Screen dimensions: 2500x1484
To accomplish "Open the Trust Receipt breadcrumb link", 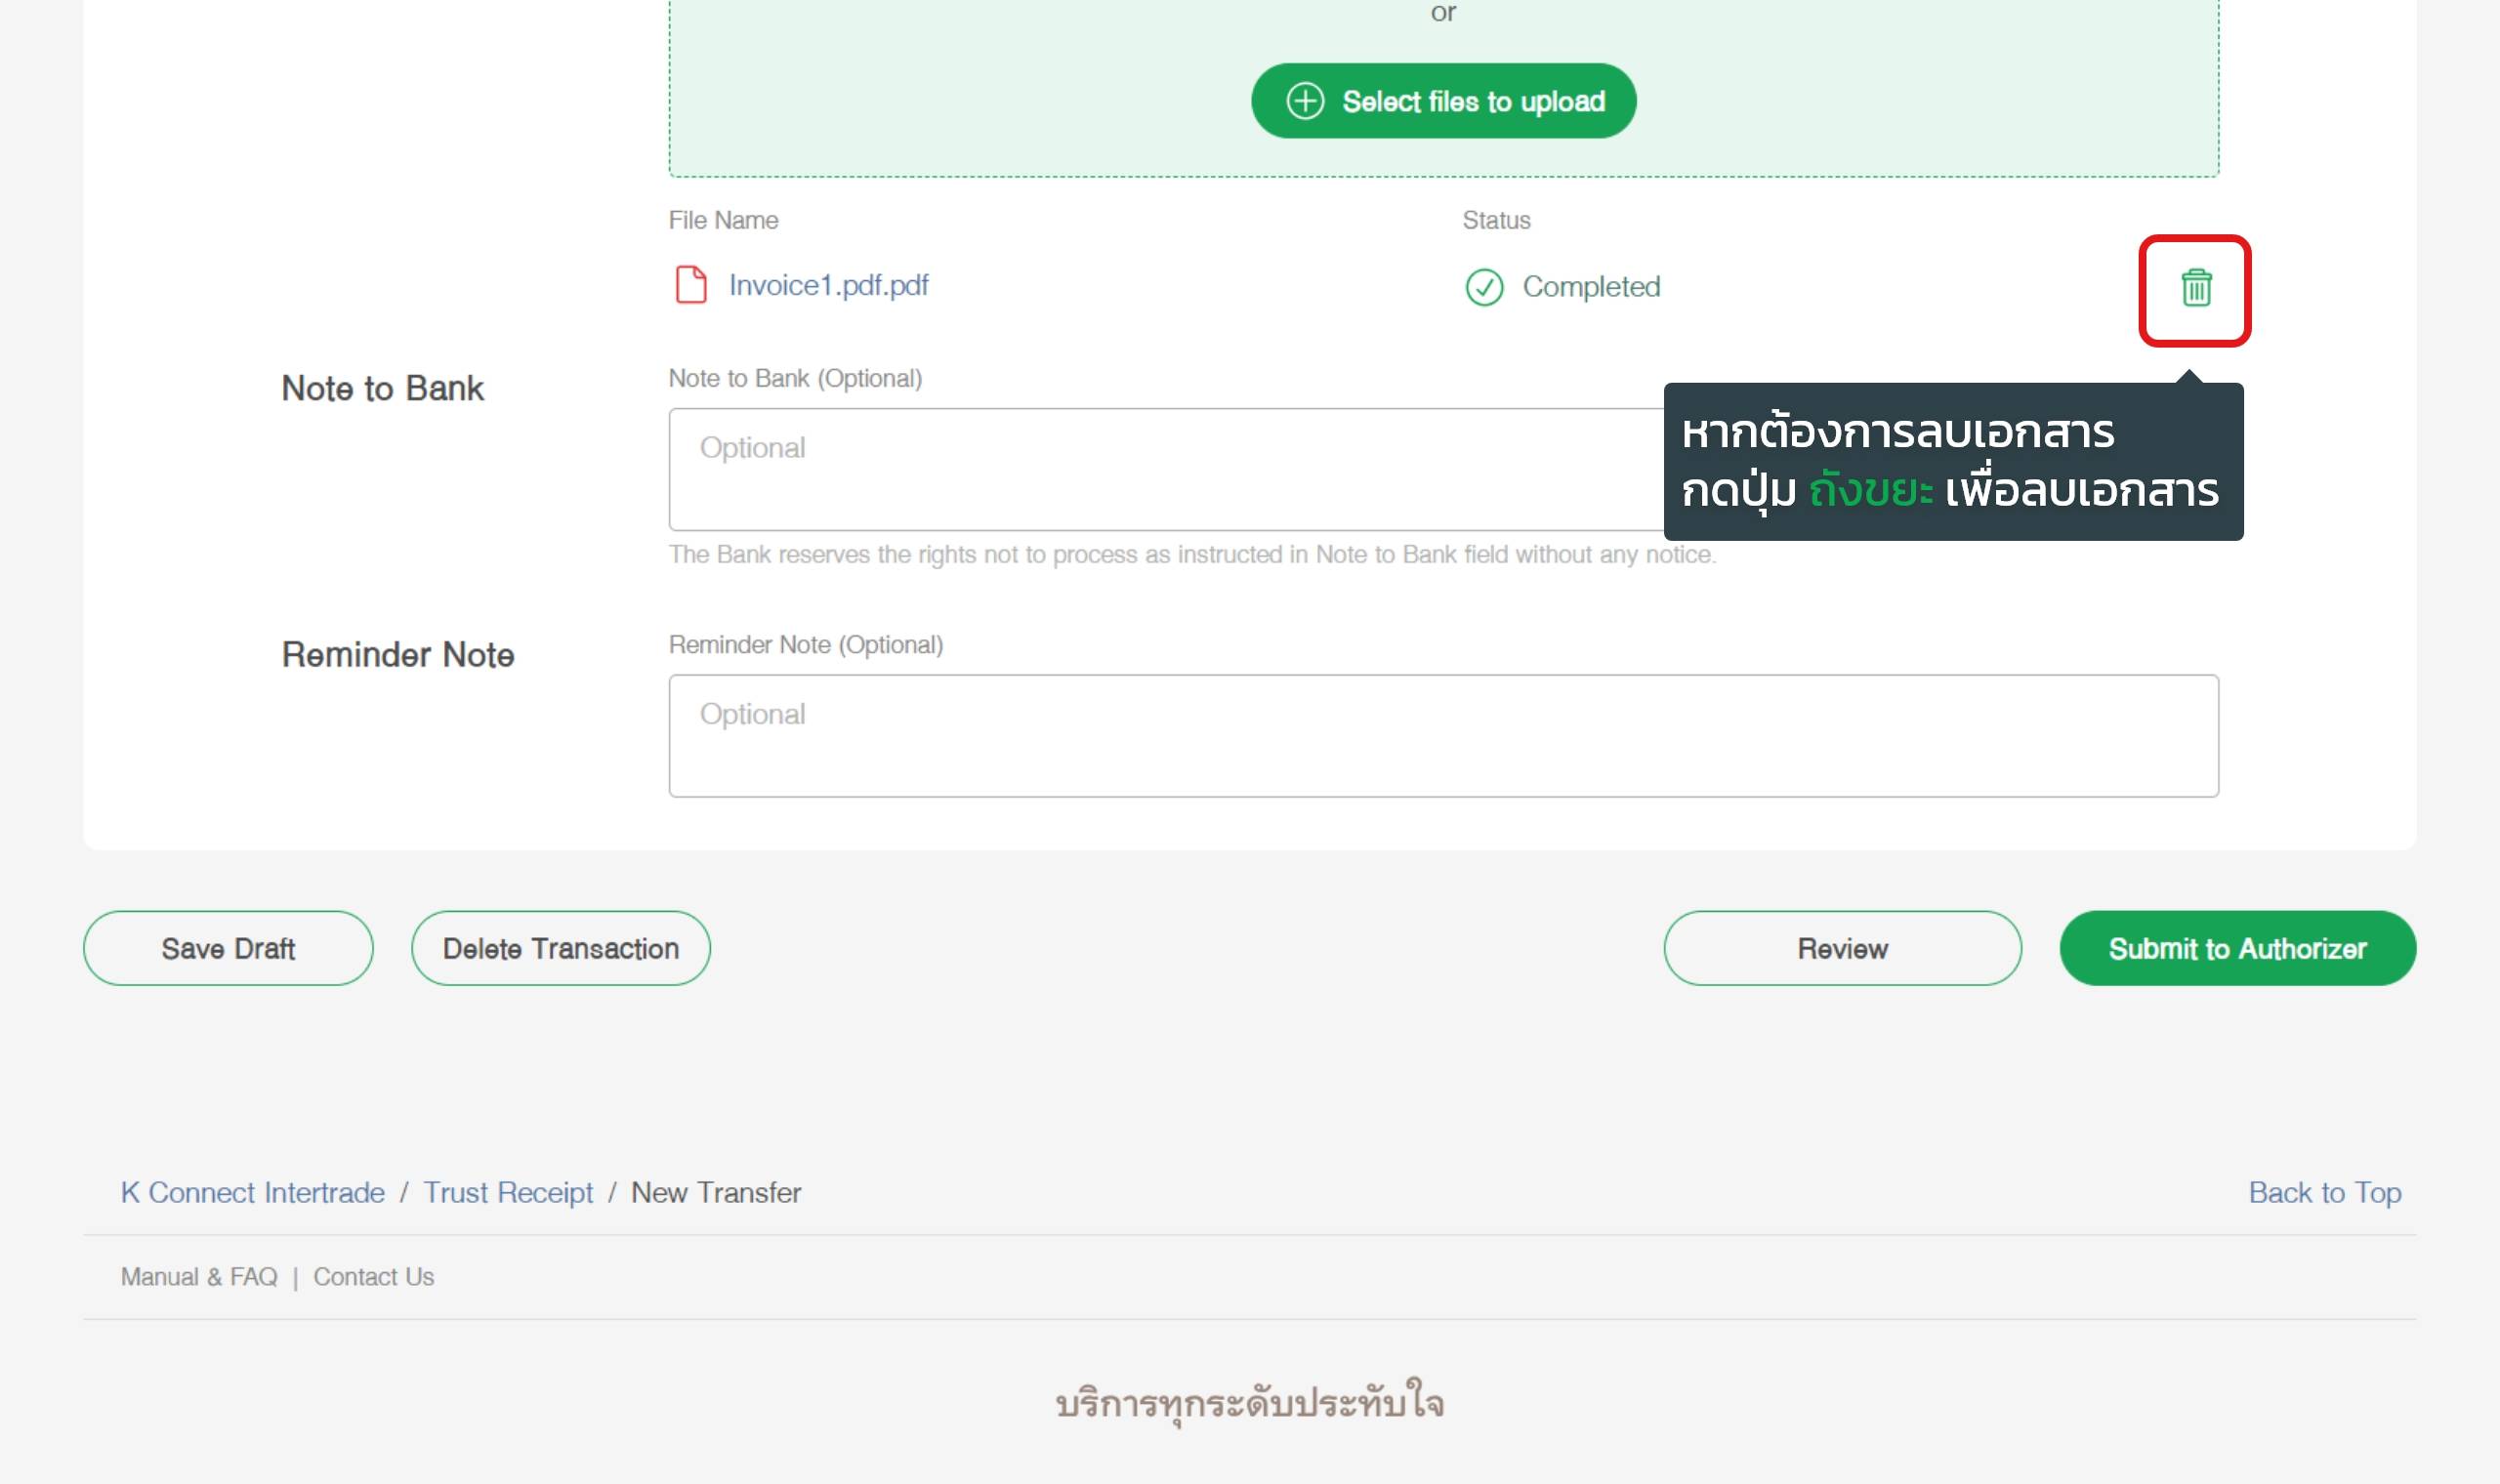I will click(x=508, y=1192).
